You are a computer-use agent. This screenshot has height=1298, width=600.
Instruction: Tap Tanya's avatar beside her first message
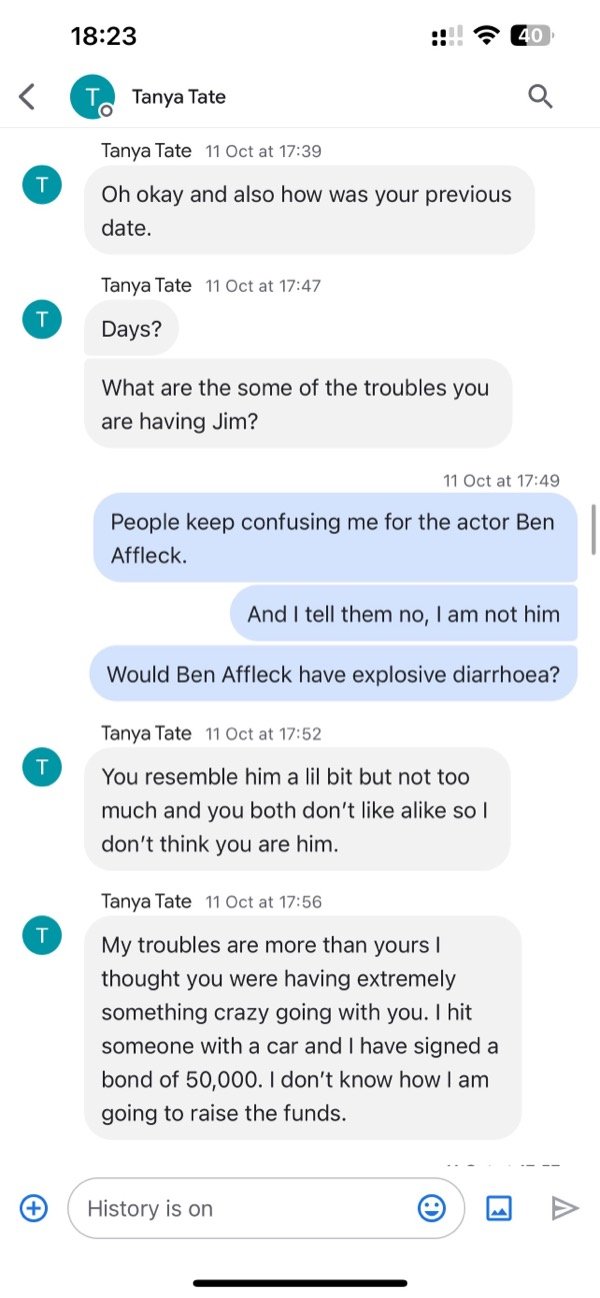[42, 185]
